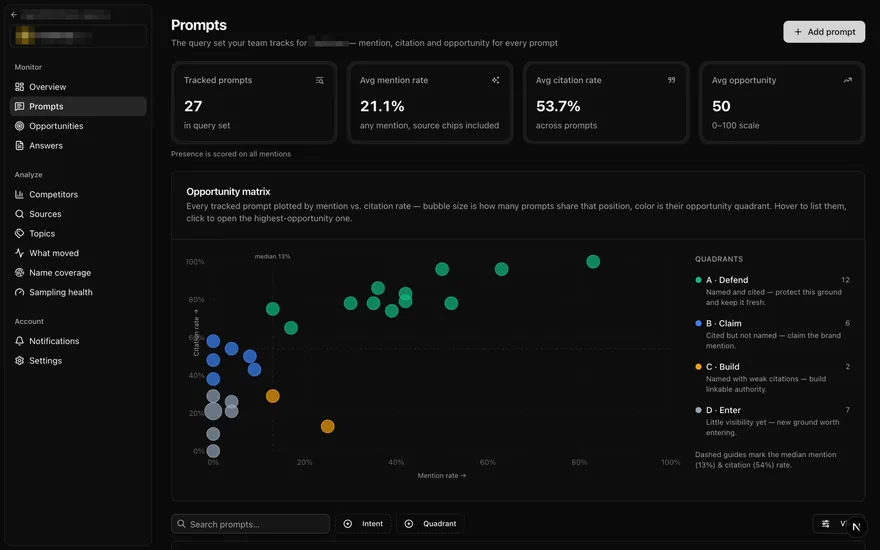The image size is (880, 550).
Task: Click the Answers document icon
Action: pos(20,146)
